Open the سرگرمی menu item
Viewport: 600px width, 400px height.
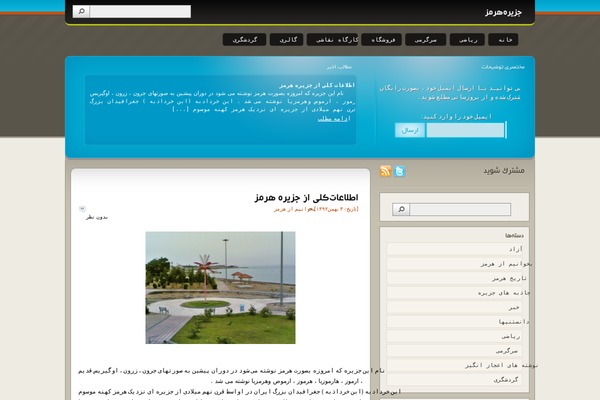[426, 39]
